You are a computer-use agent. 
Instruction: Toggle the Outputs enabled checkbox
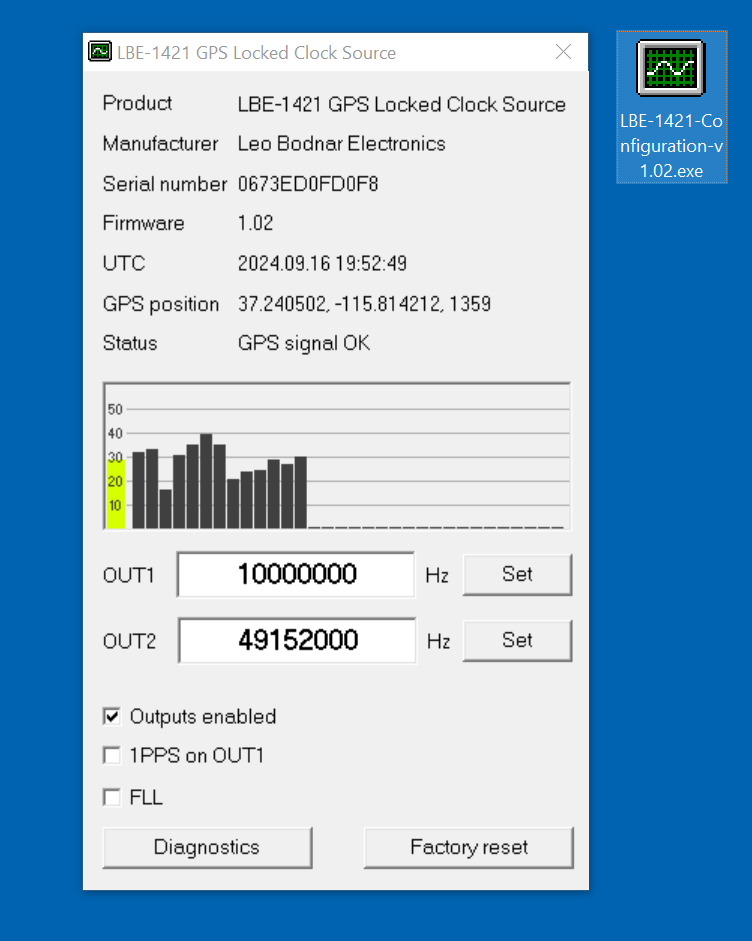(x=112, y=717)
